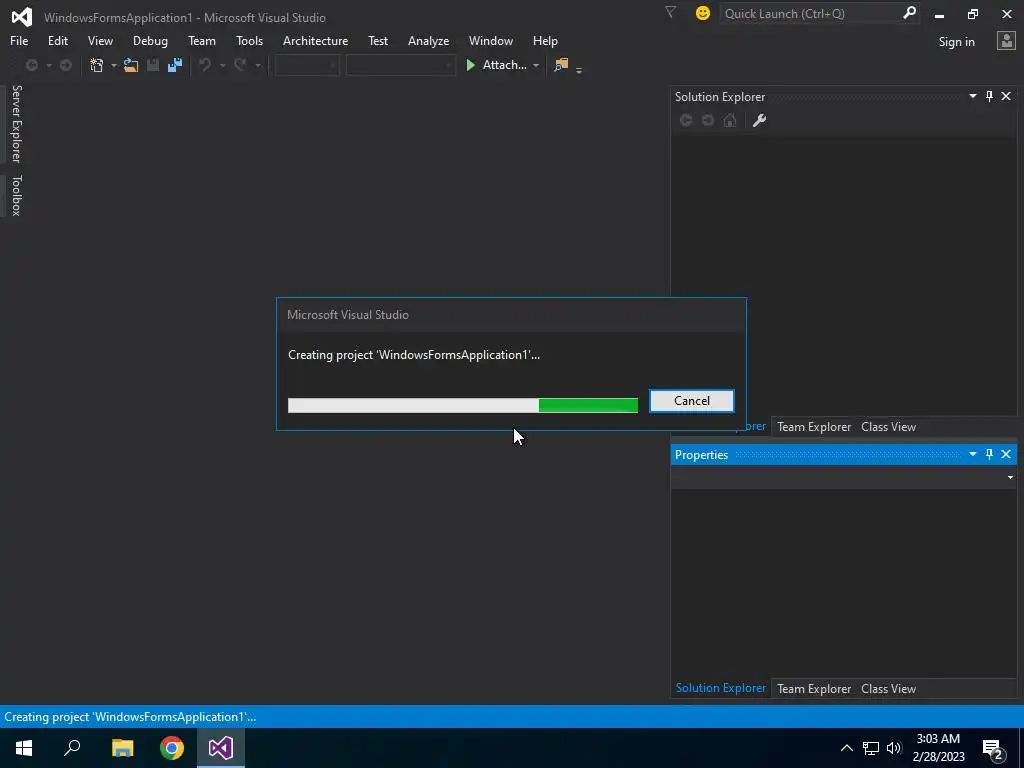Click the yellow smiley feedback icon

(x=703, y=13)
